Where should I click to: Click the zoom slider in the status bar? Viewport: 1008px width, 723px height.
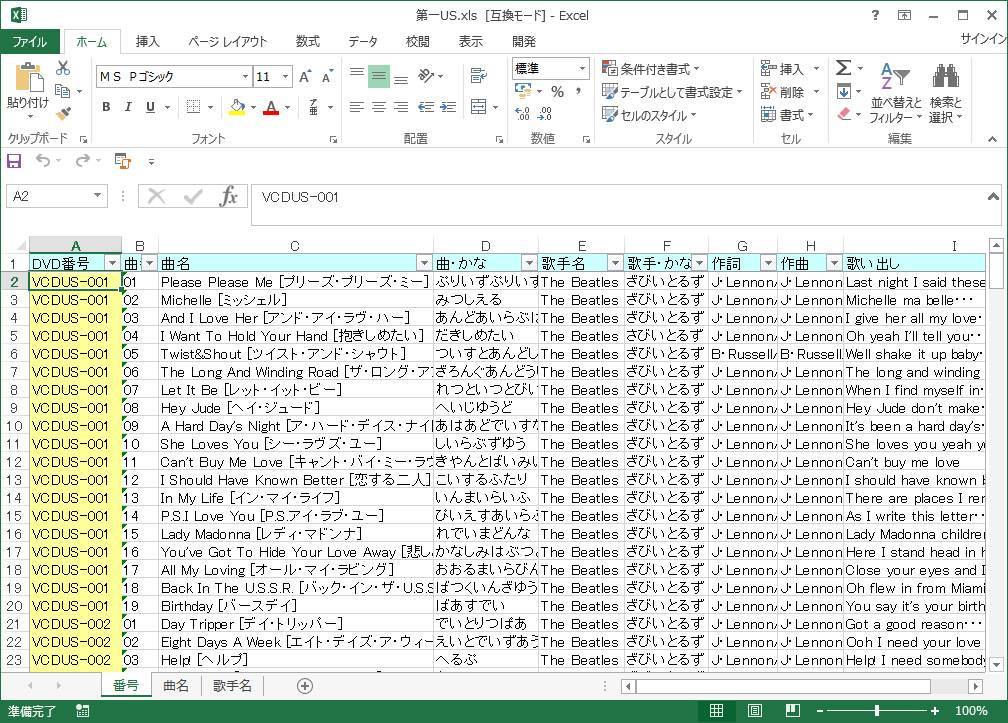tap(877, 711)
